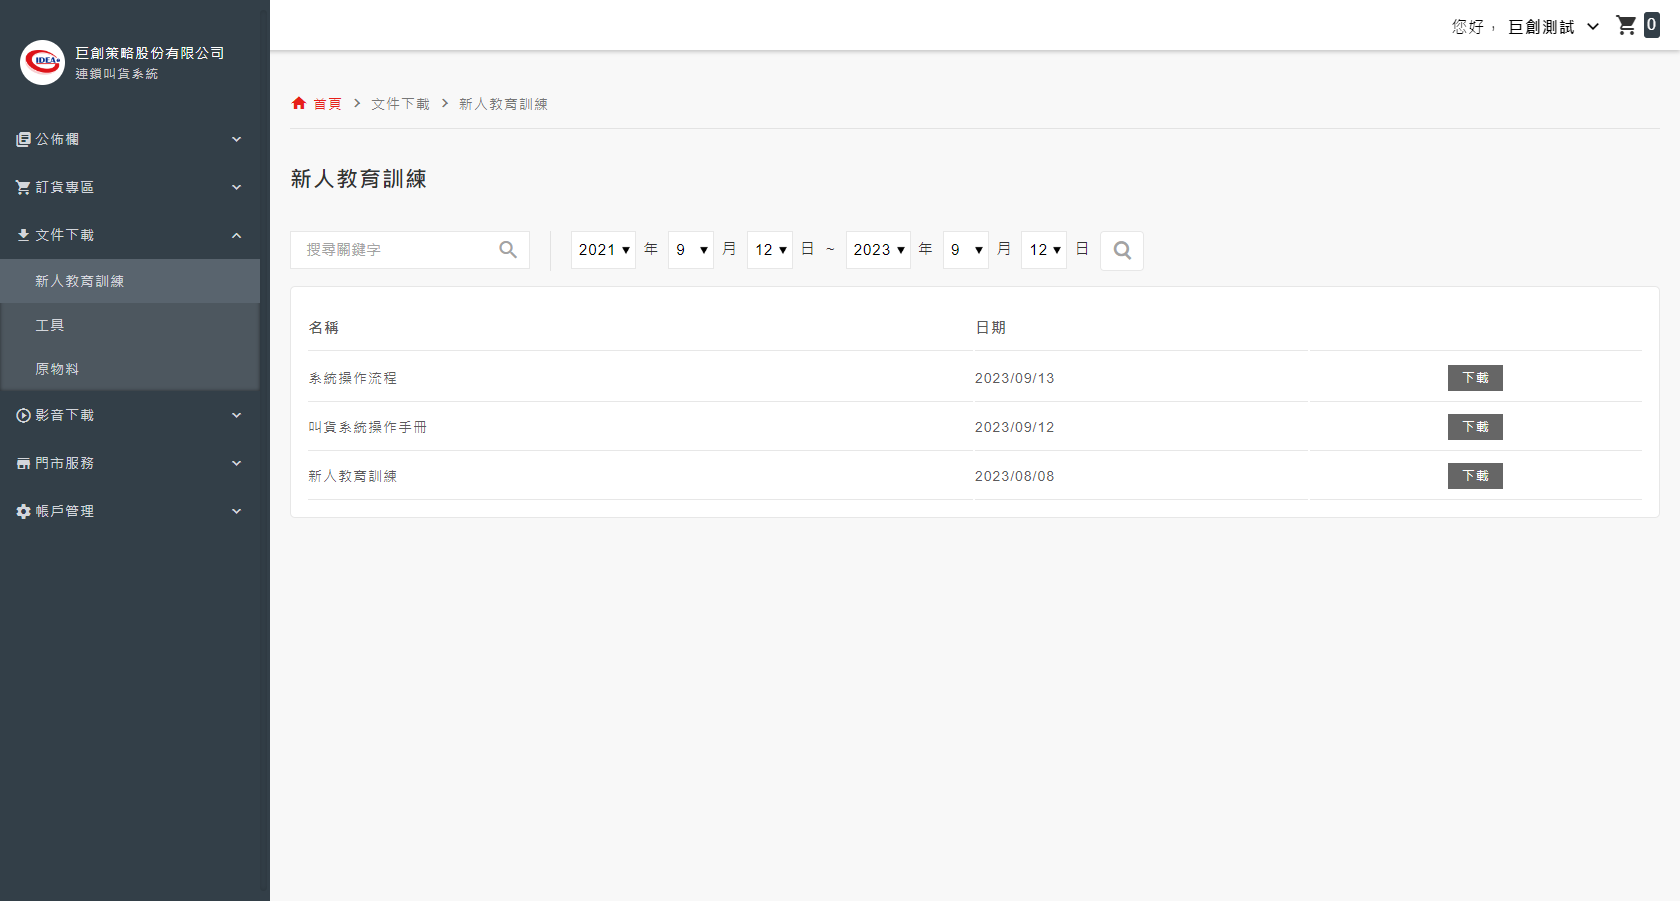Open the start year 2021 dropdown
The width and height of the screenshot is (1680, 901).
603,250
